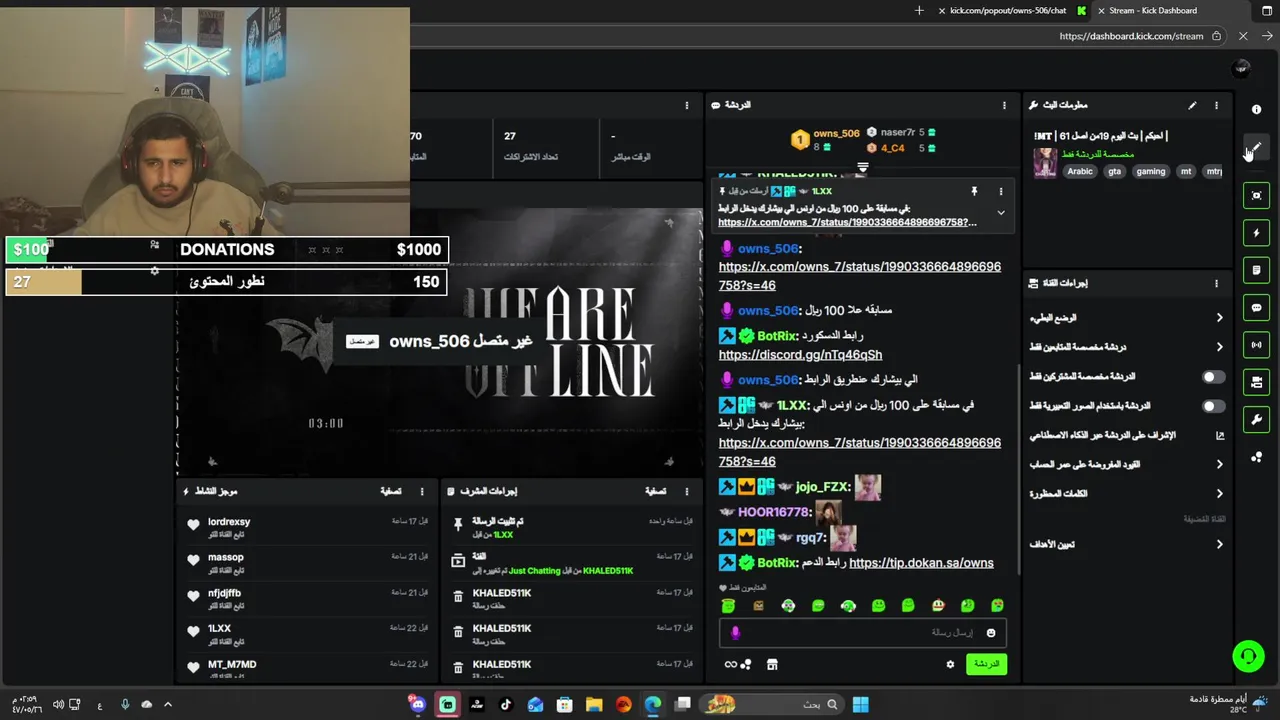Open TikTok from the taskbar
The width and height of the screenshot is (1280, 720).
tap(506, 704)
